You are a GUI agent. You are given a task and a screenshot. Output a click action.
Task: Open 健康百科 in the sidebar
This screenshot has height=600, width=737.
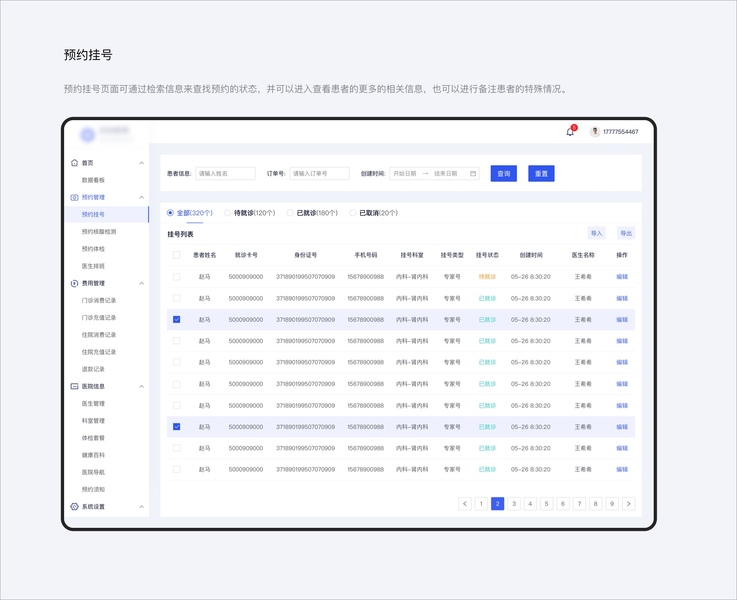click(x=93, y=455)
